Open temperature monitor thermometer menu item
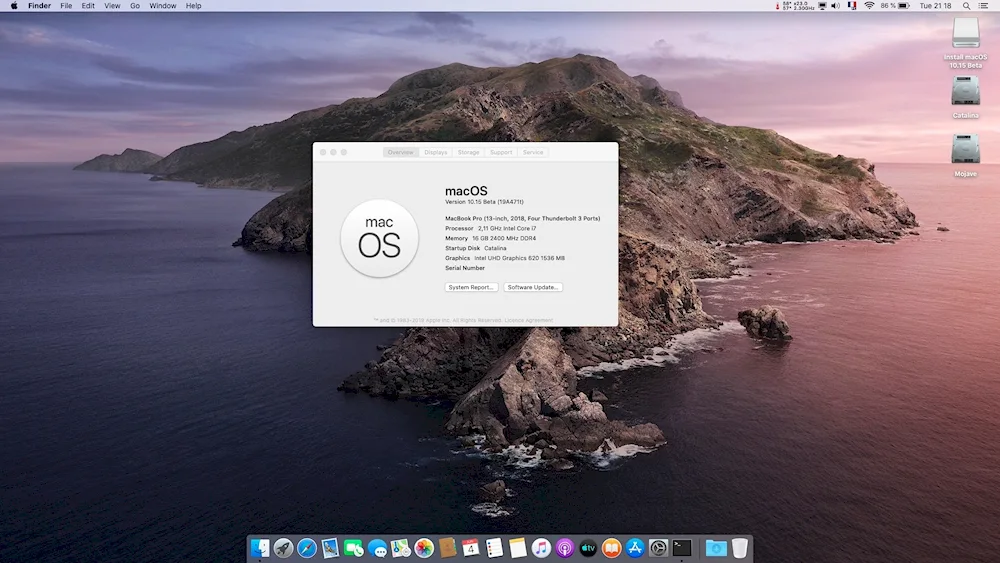Screen dimensions: 1000x563 point(795,6)
